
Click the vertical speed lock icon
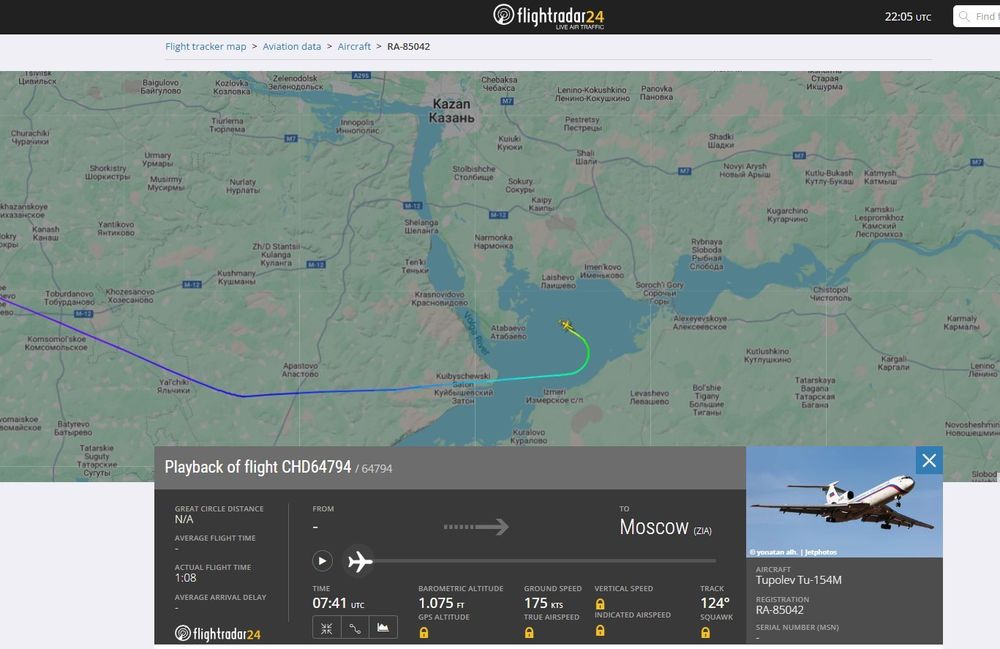[x=600, y=604]
